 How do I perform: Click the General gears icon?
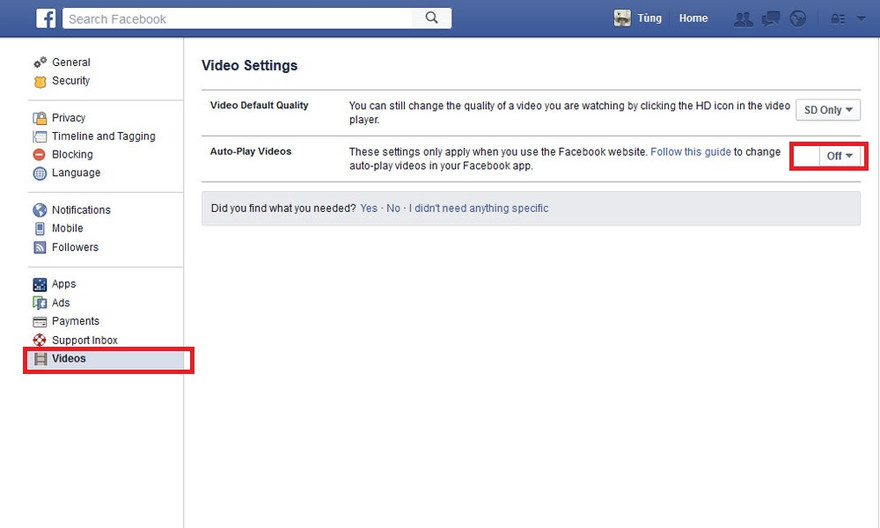(x=40, y=62)
